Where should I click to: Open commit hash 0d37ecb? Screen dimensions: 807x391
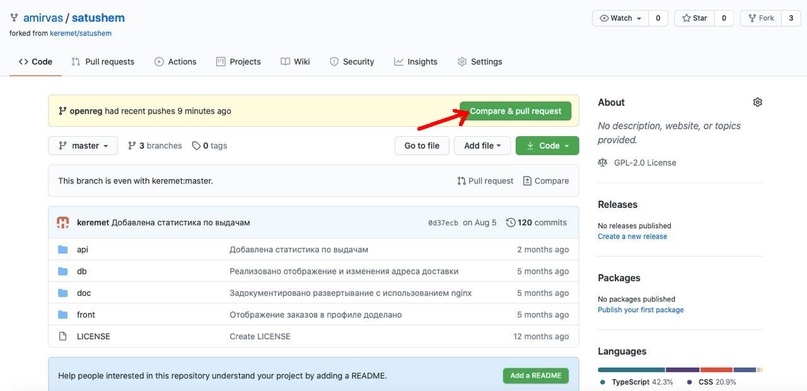[x=443, y=223]
